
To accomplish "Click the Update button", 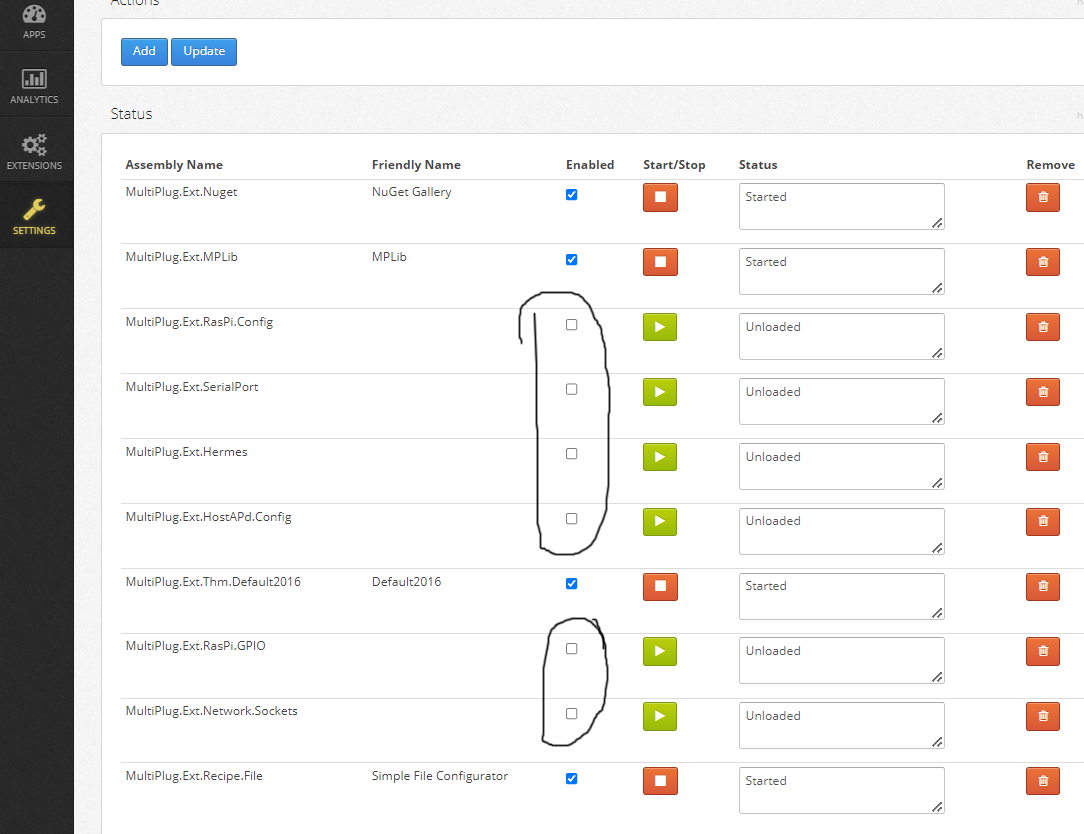I will [x=203, y=51].
